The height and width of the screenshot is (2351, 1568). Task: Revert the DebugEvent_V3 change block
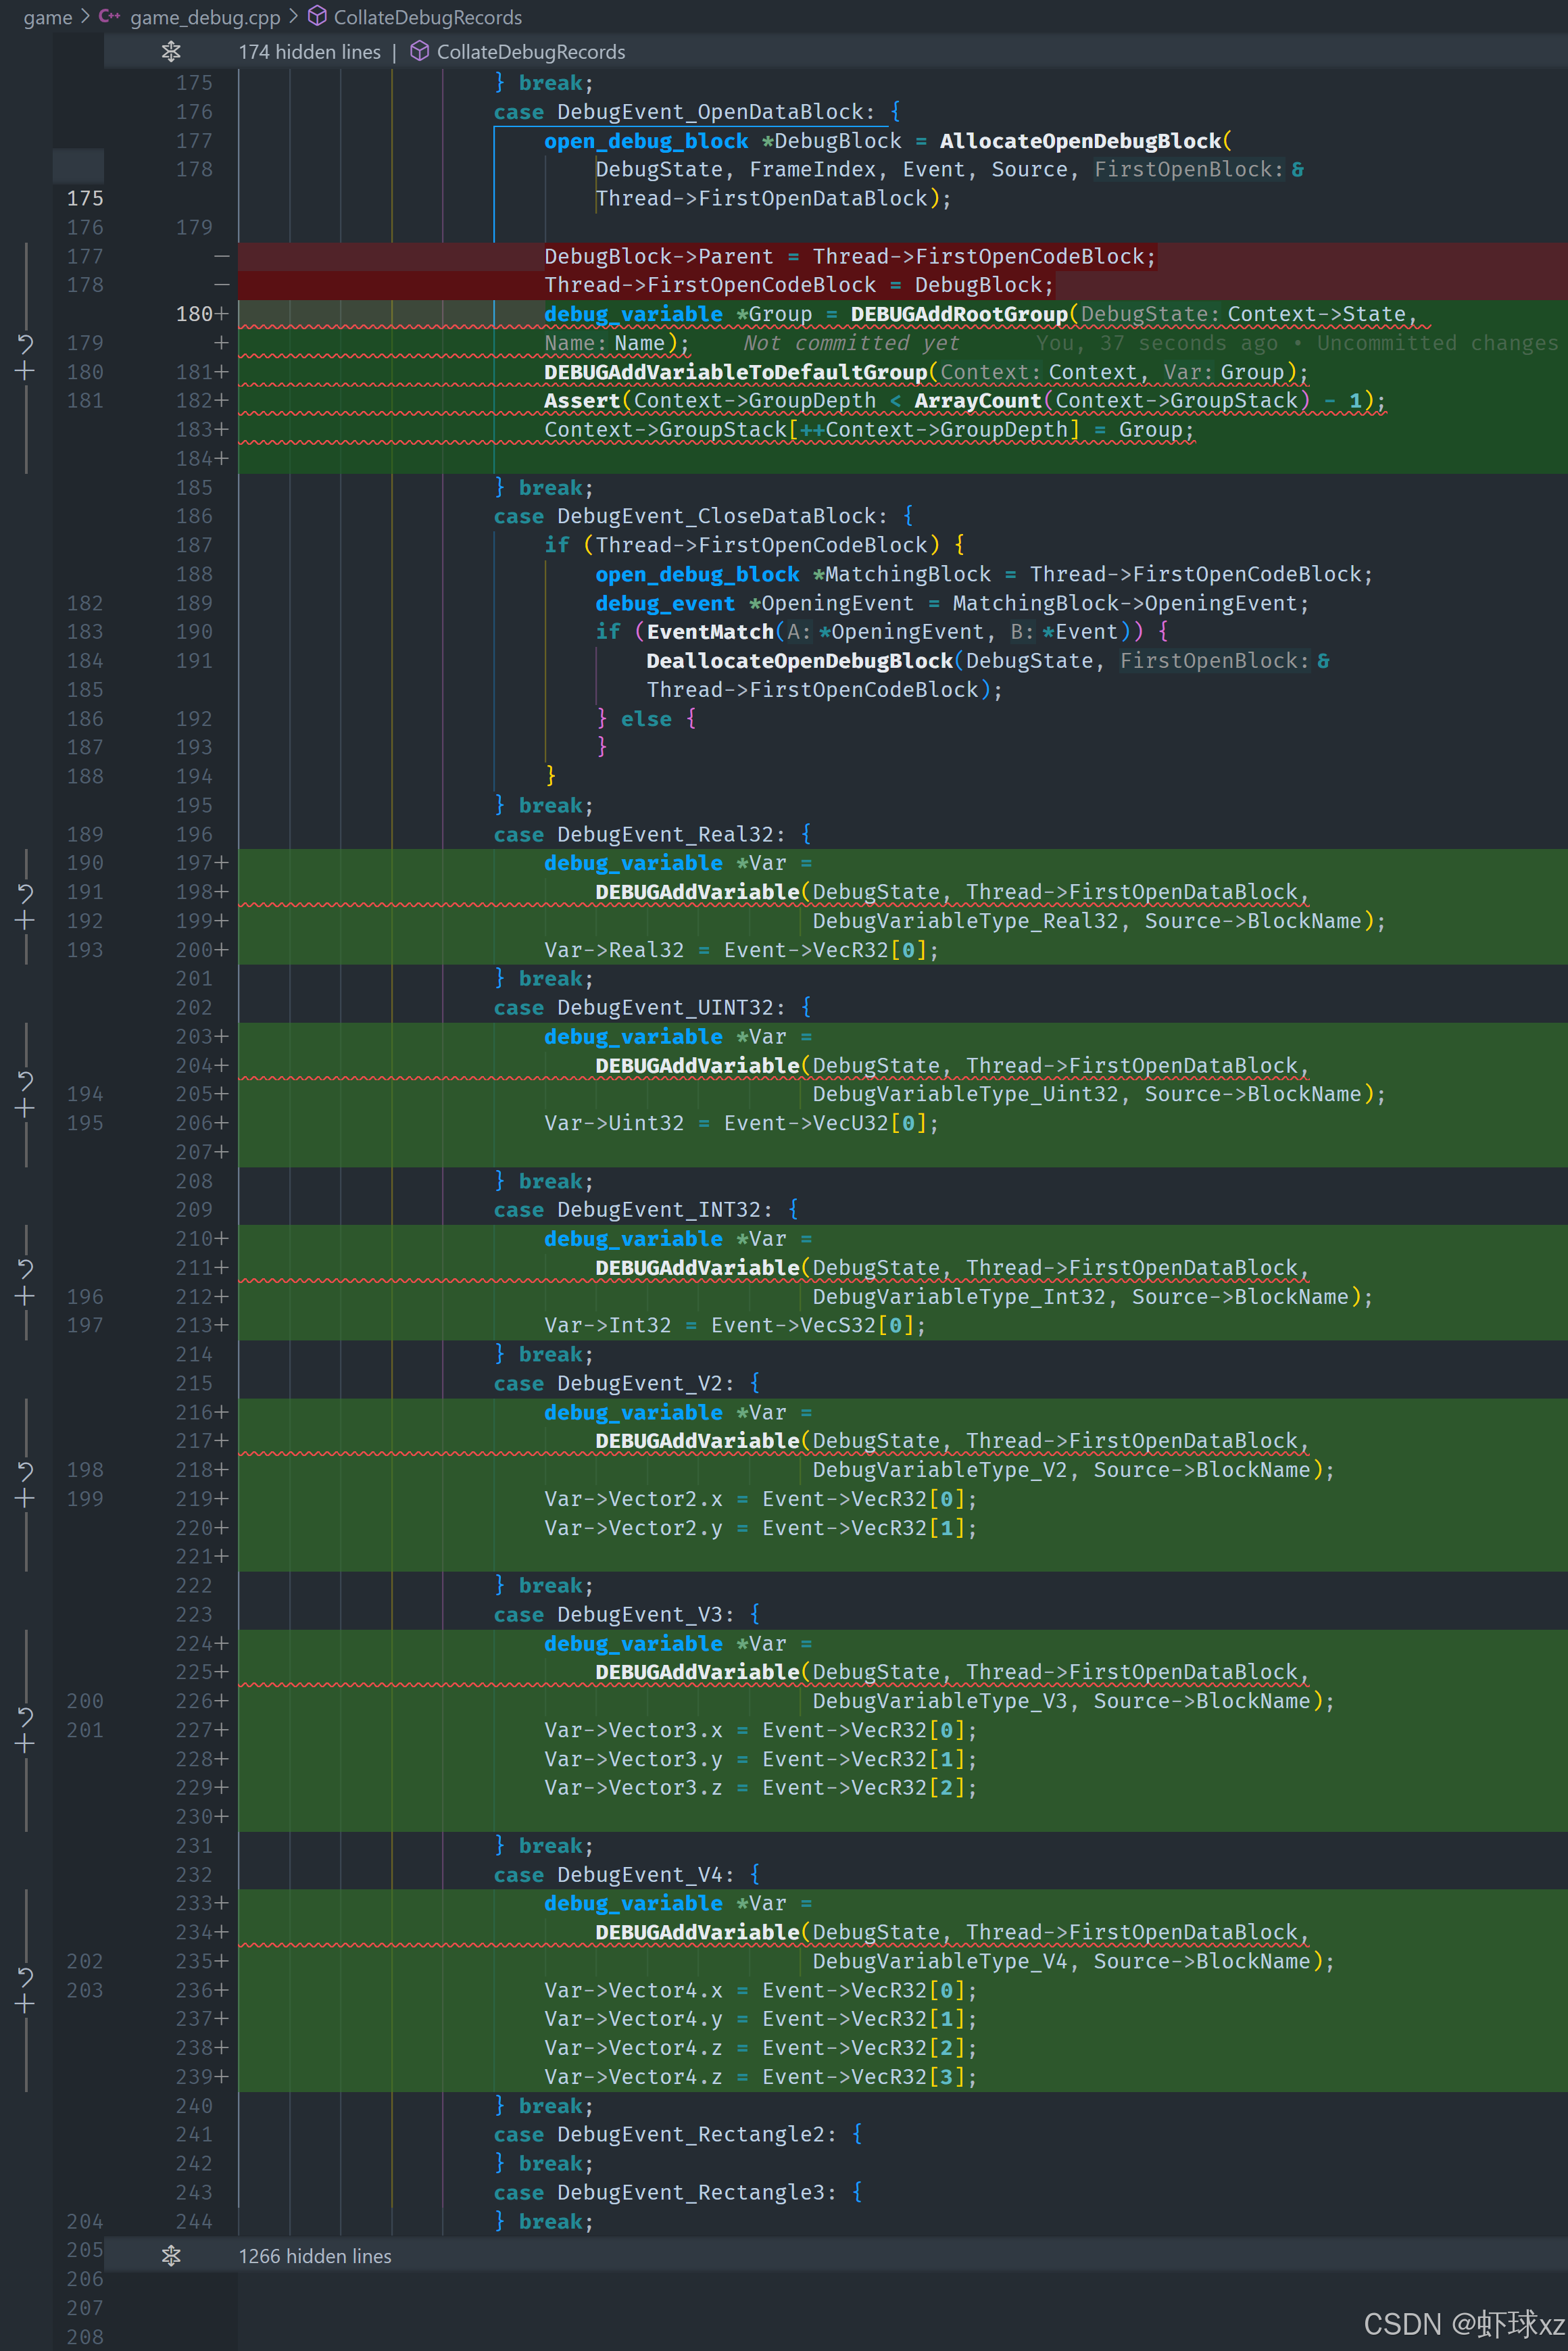click(25, 1716)
